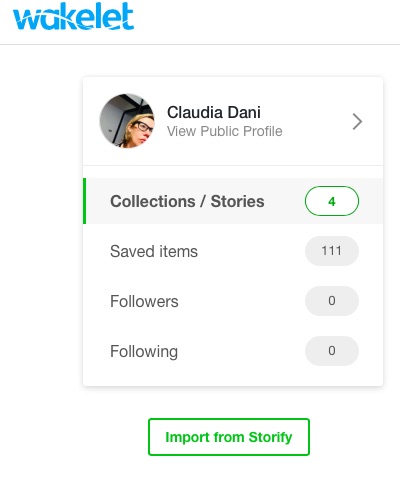Click the green active bar beside Collections

pyautogui.click(x=85, y=201)
